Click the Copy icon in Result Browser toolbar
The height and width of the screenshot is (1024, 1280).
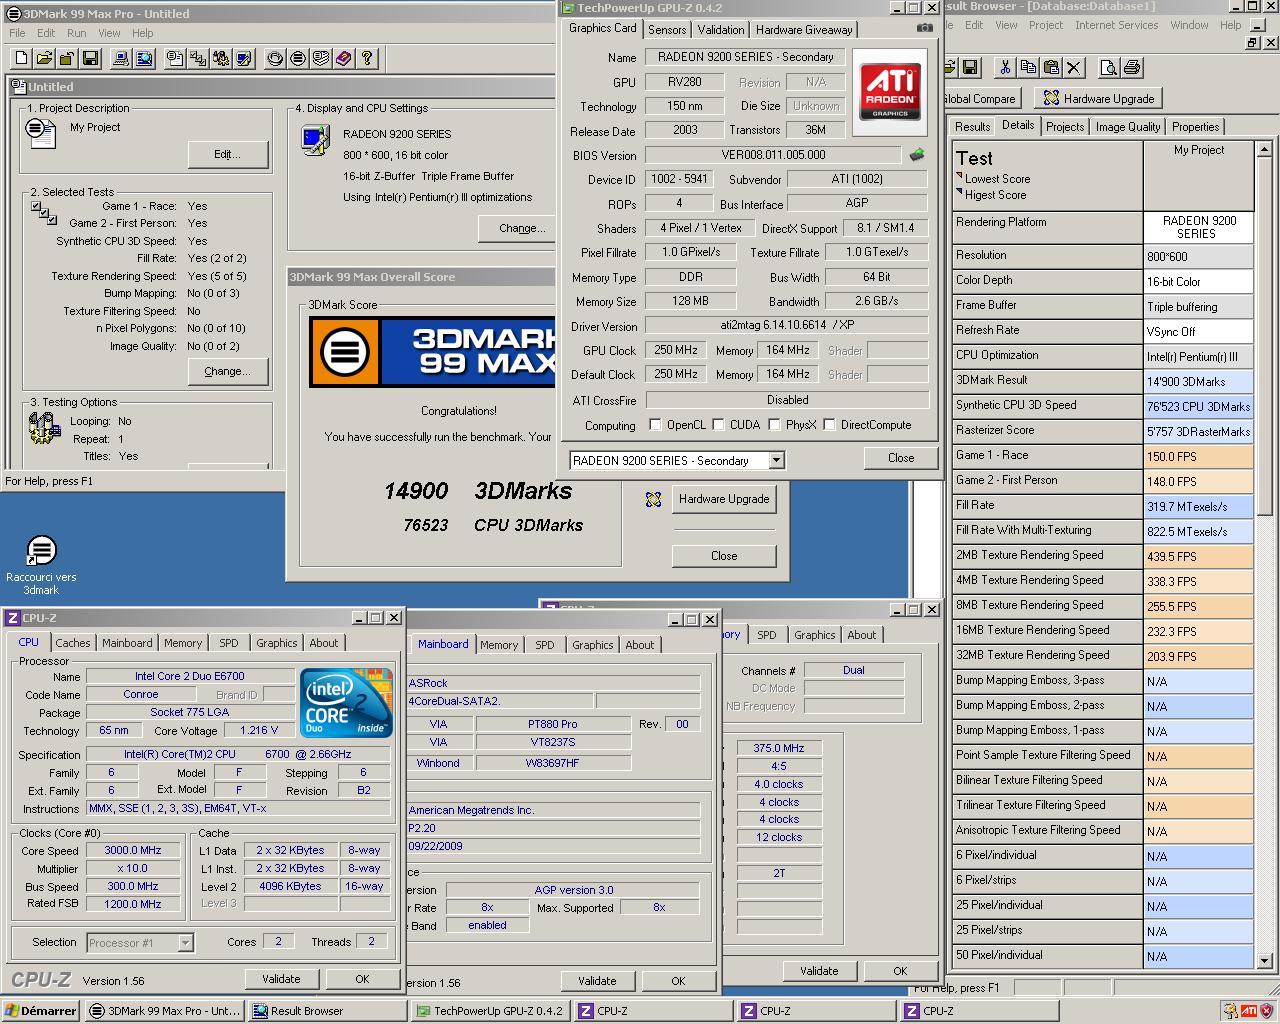1028,67
